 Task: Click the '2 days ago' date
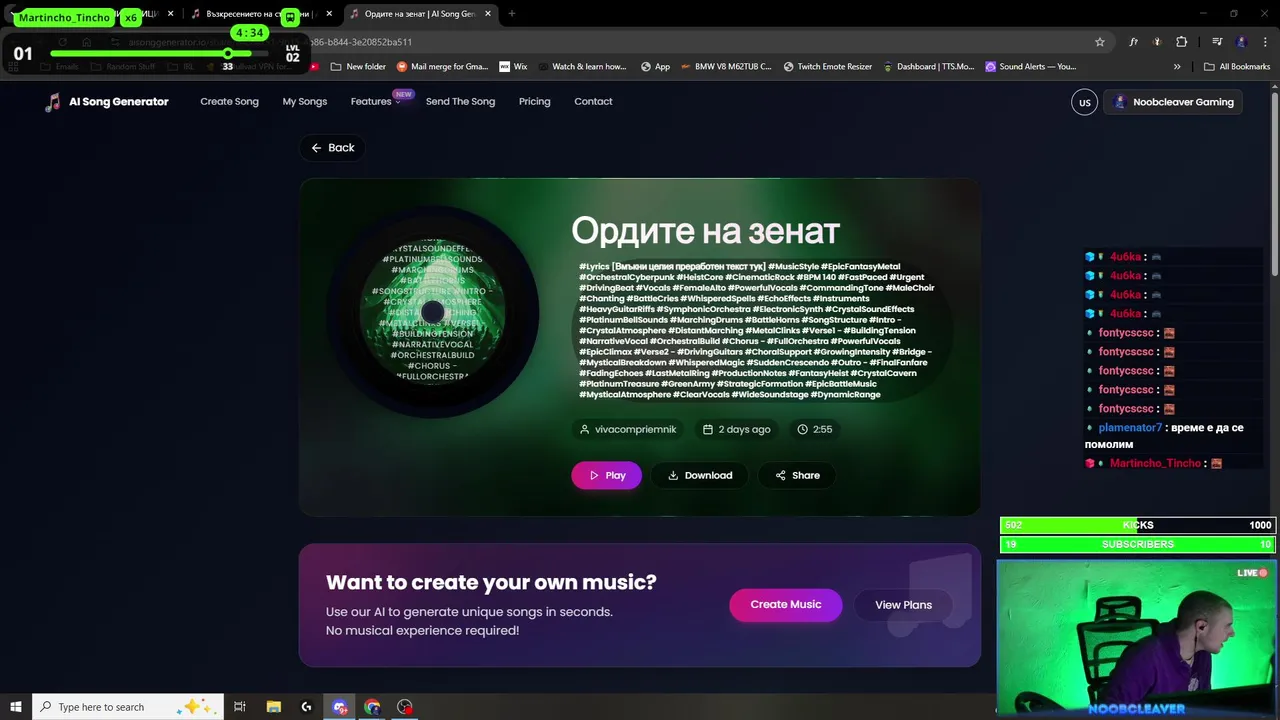pos(744,429)
